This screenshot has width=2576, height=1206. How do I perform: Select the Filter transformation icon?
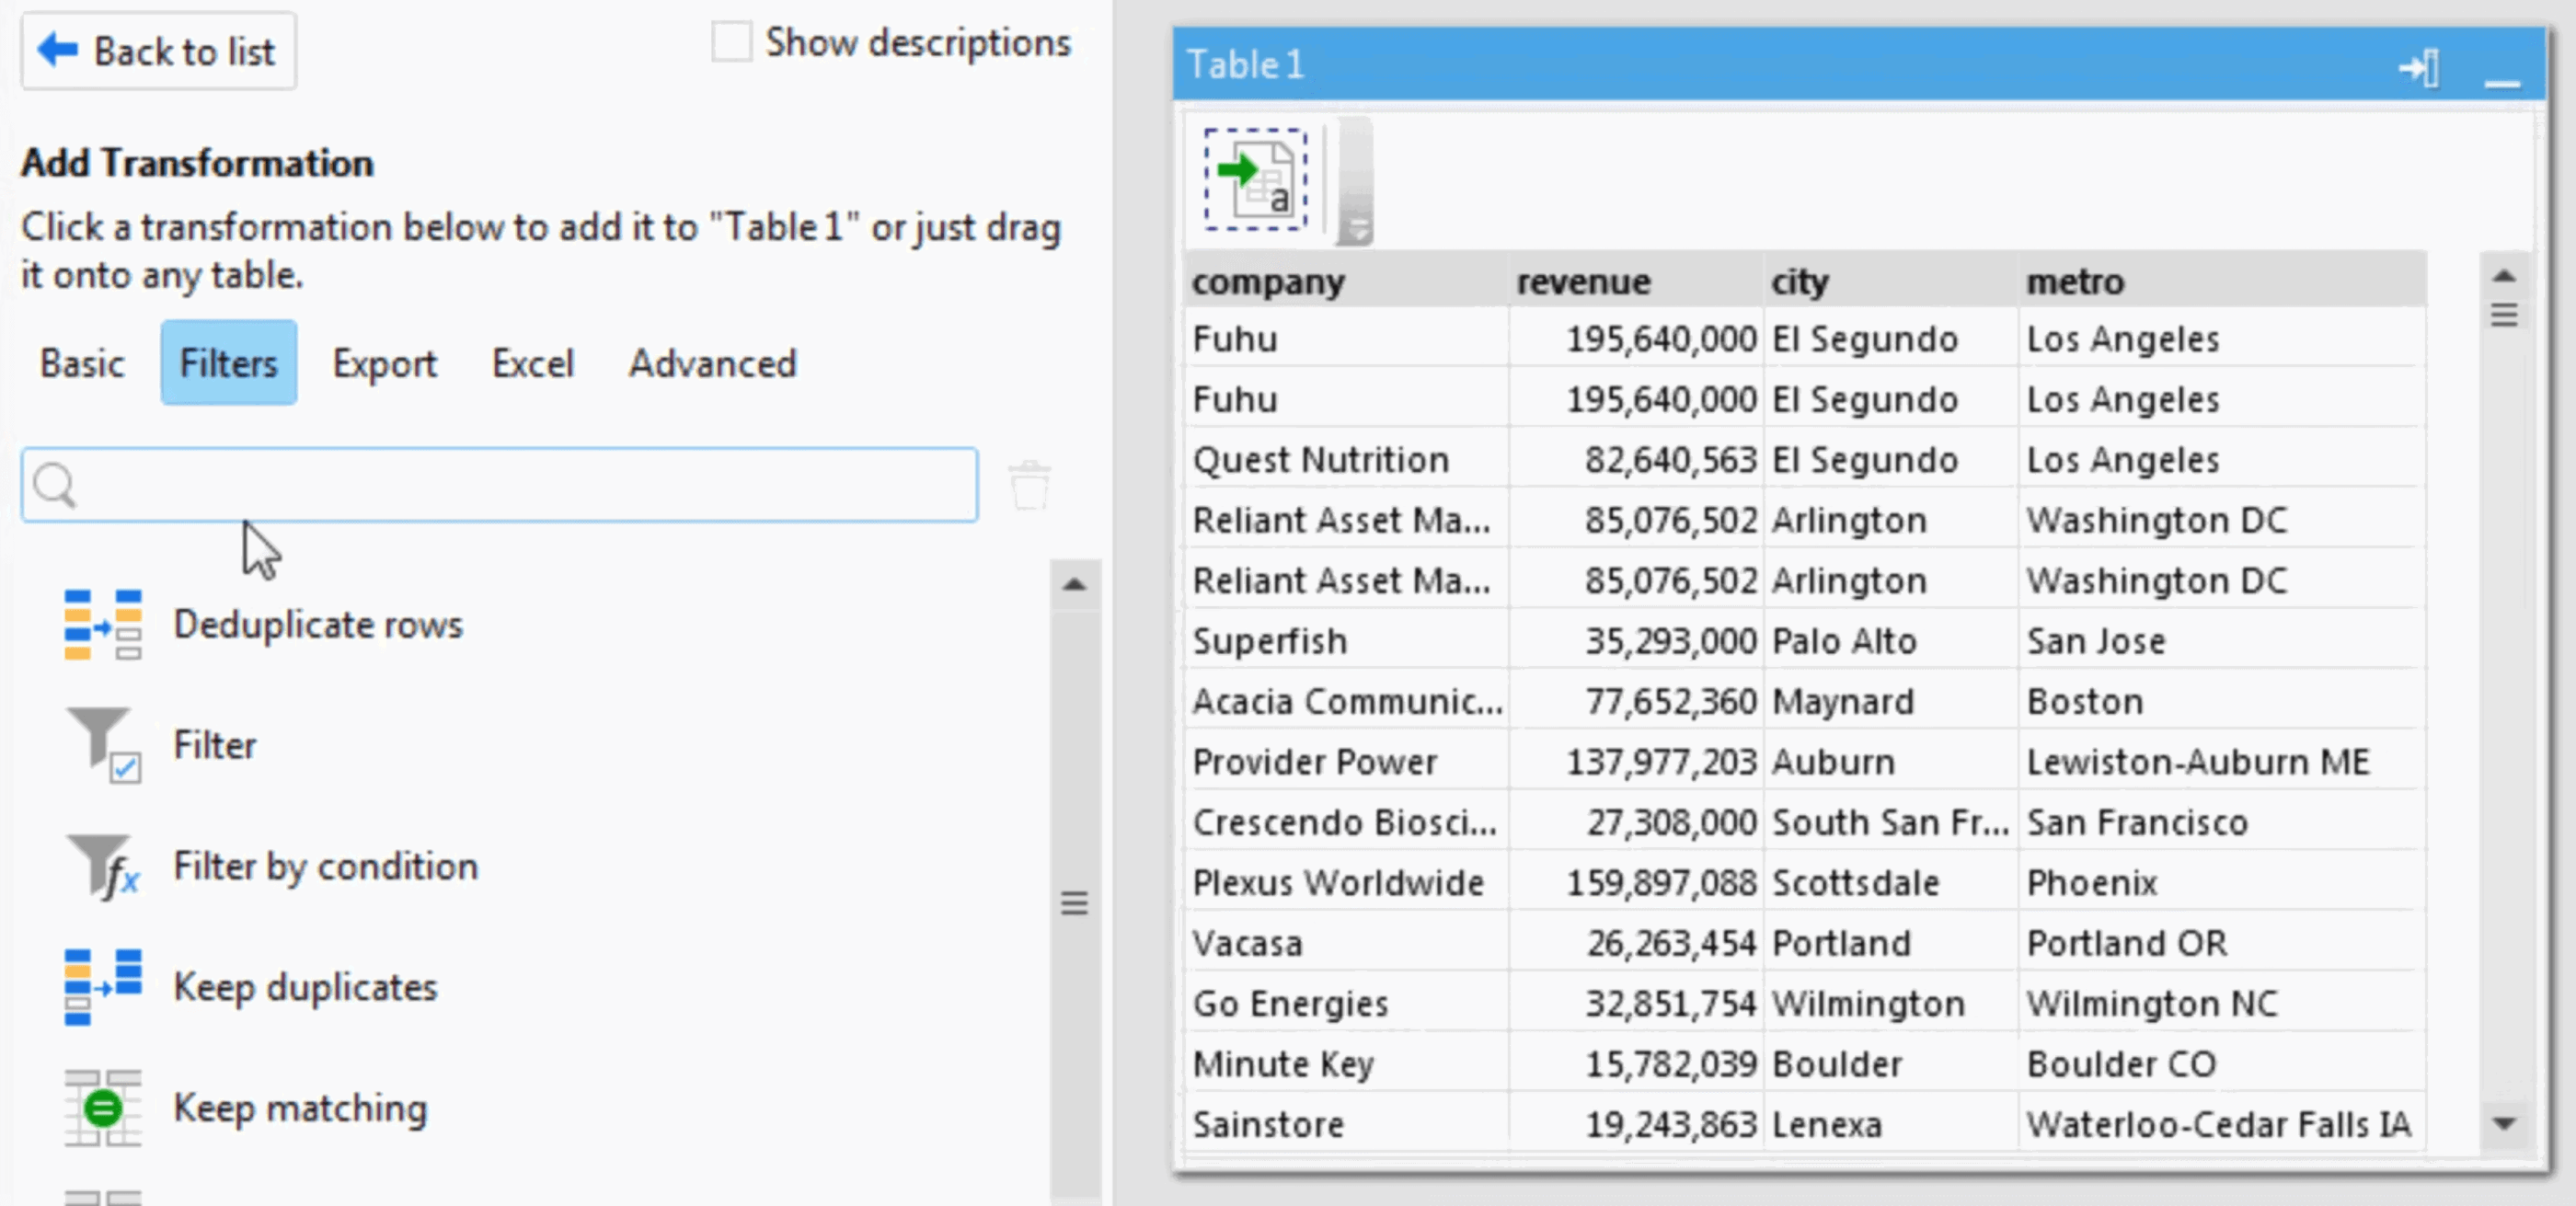tap(104, 744)
